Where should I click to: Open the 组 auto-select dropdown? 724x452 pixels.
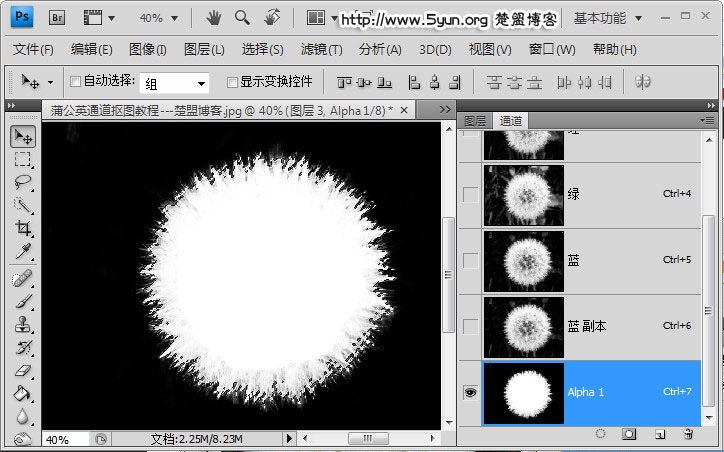tap(176, 83)
